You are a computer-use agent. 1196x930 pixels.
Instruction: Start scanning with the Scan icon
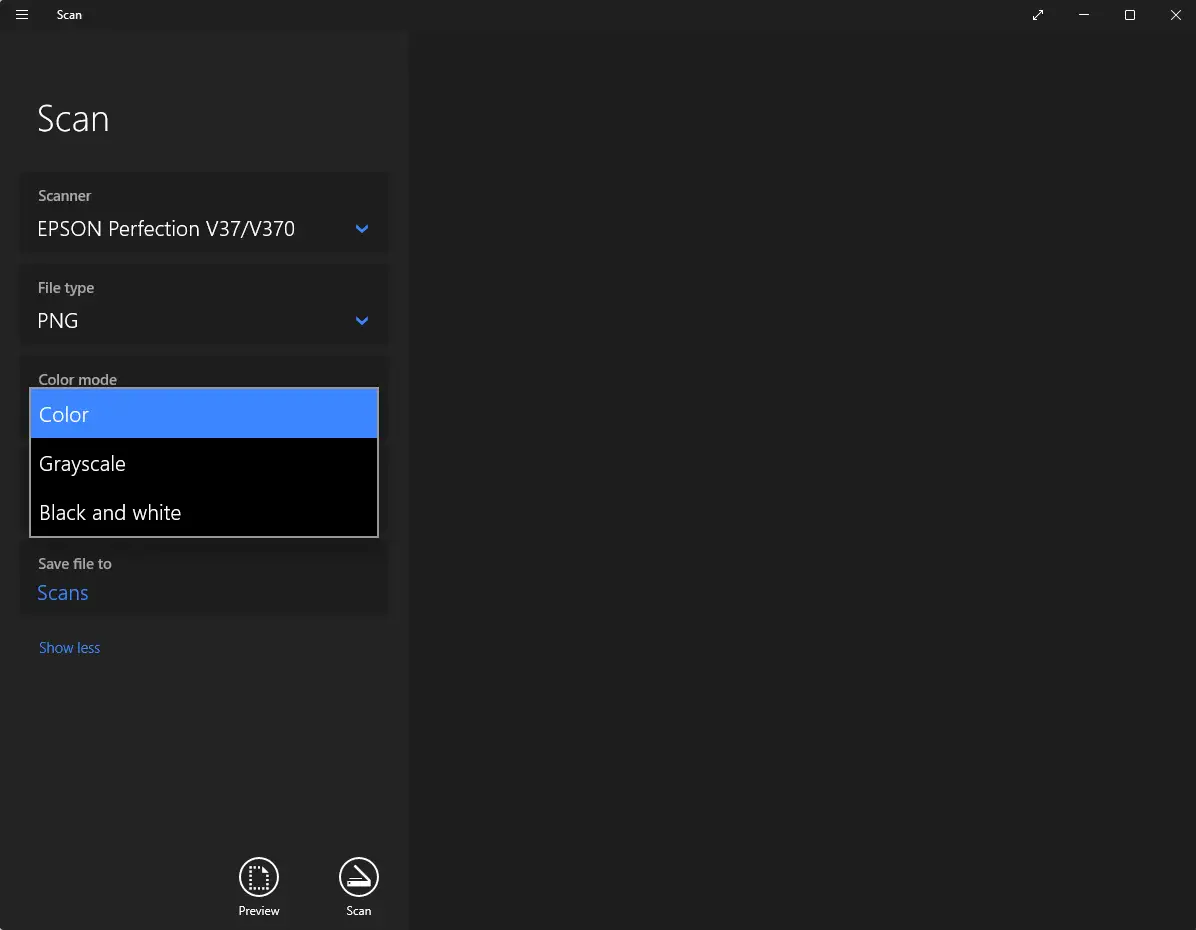click(359, 878)
